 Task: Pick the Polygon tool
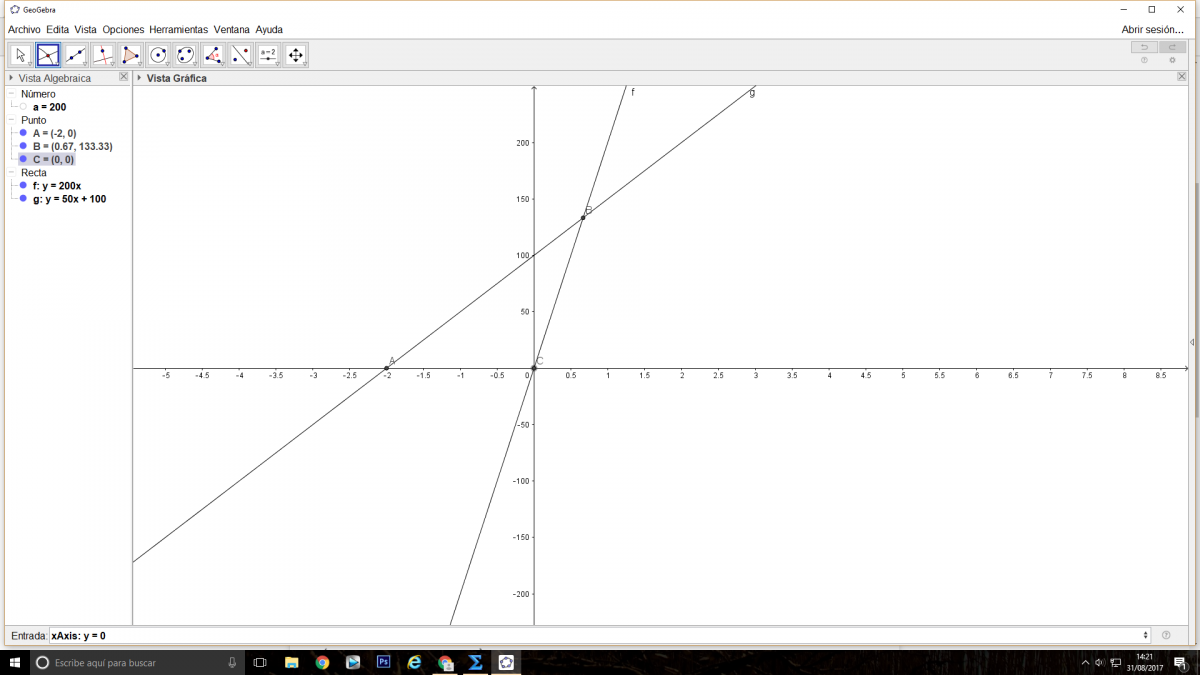tap(131, 55)
